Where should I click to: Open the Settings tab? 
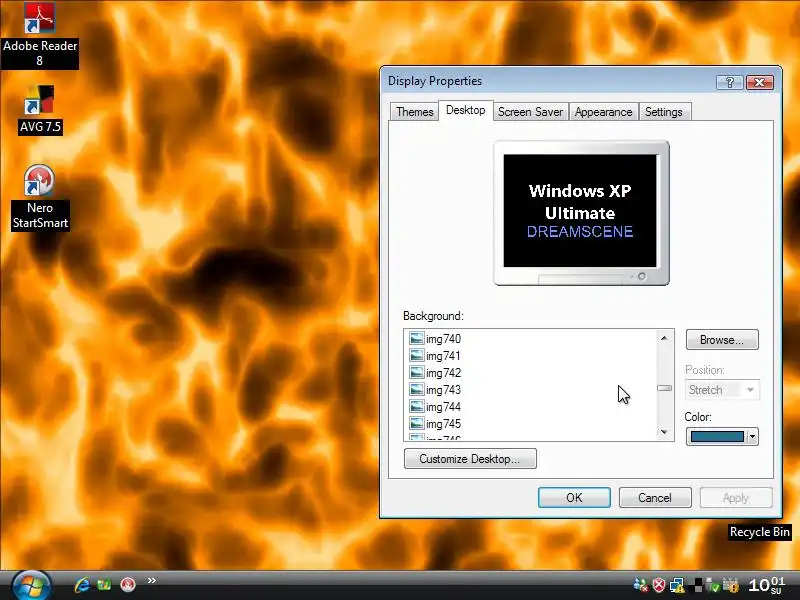point(663,112)
